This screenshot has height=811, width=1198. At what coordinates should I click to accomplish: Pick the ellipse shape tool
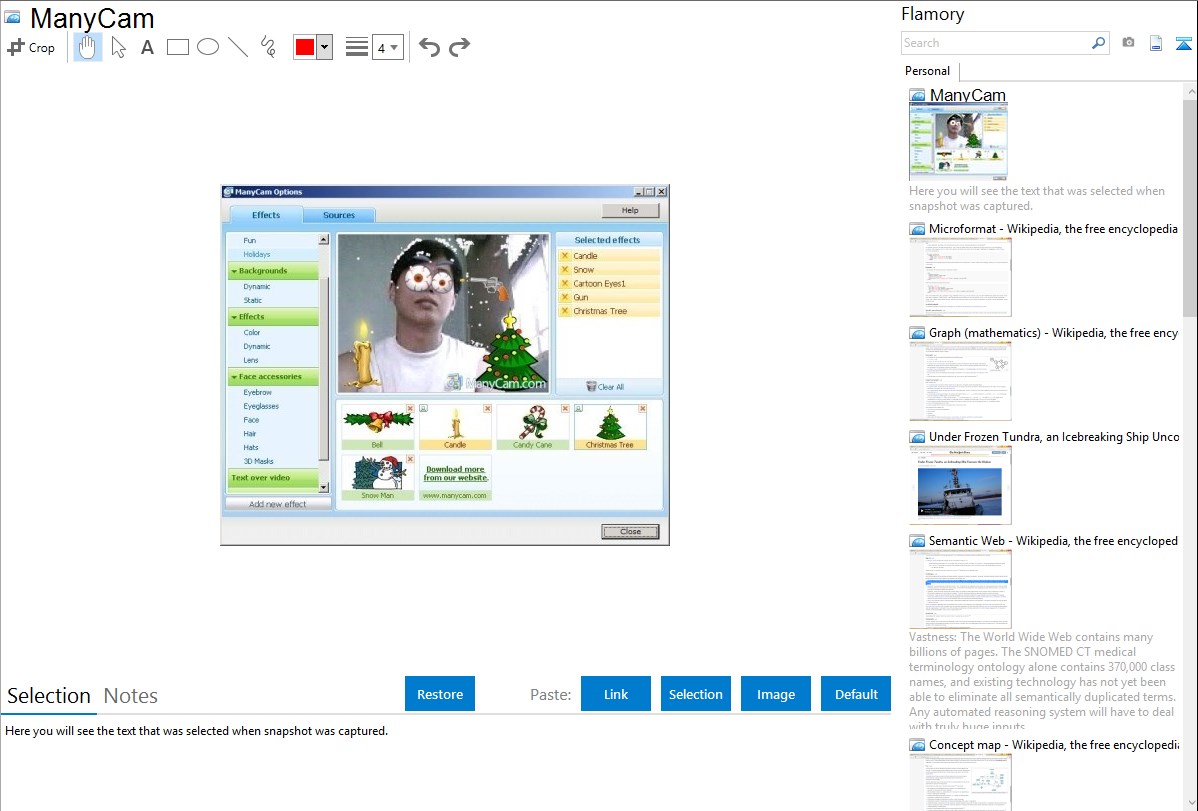pyautogui.click(x=208, y=47)
